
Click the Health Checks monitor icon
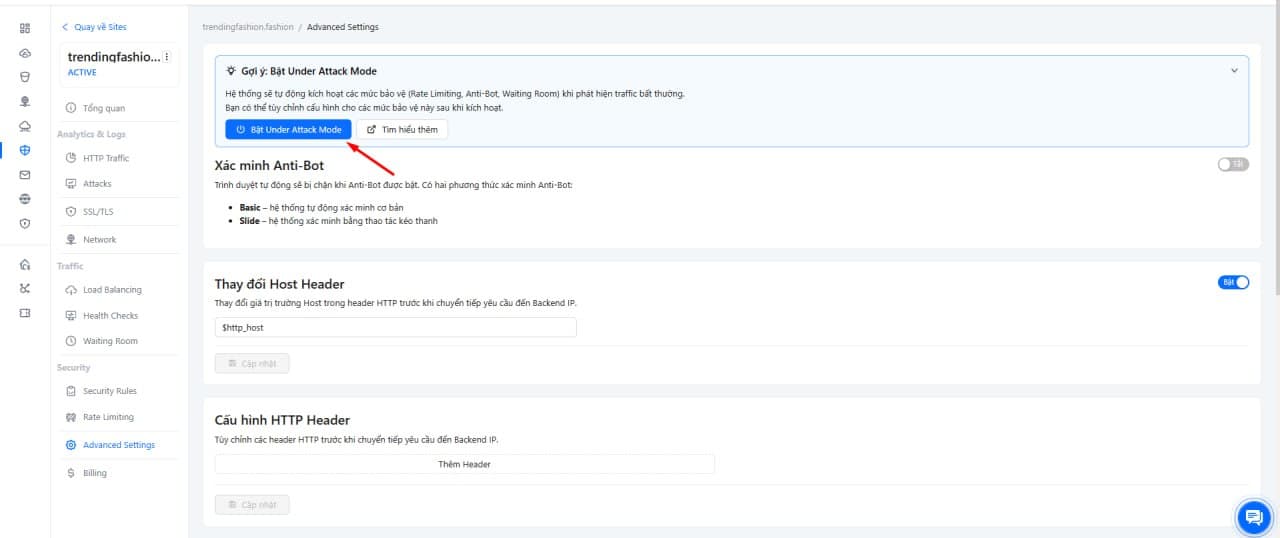[x=71, y=316]
